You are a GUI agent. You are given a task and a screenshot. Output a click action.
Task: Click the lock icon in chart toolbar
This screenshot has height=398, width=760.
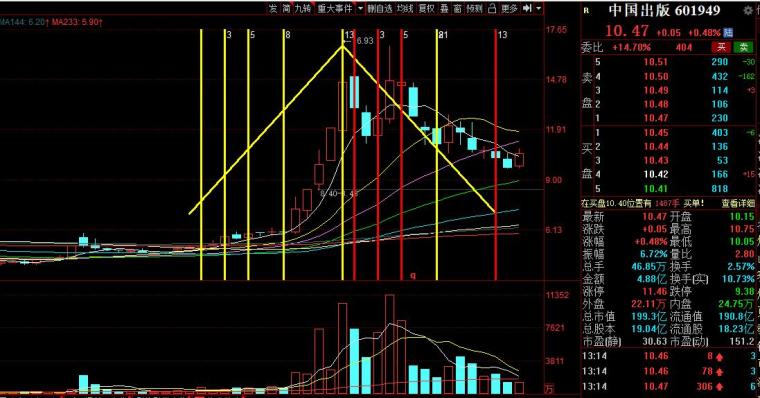click(491, 9)
